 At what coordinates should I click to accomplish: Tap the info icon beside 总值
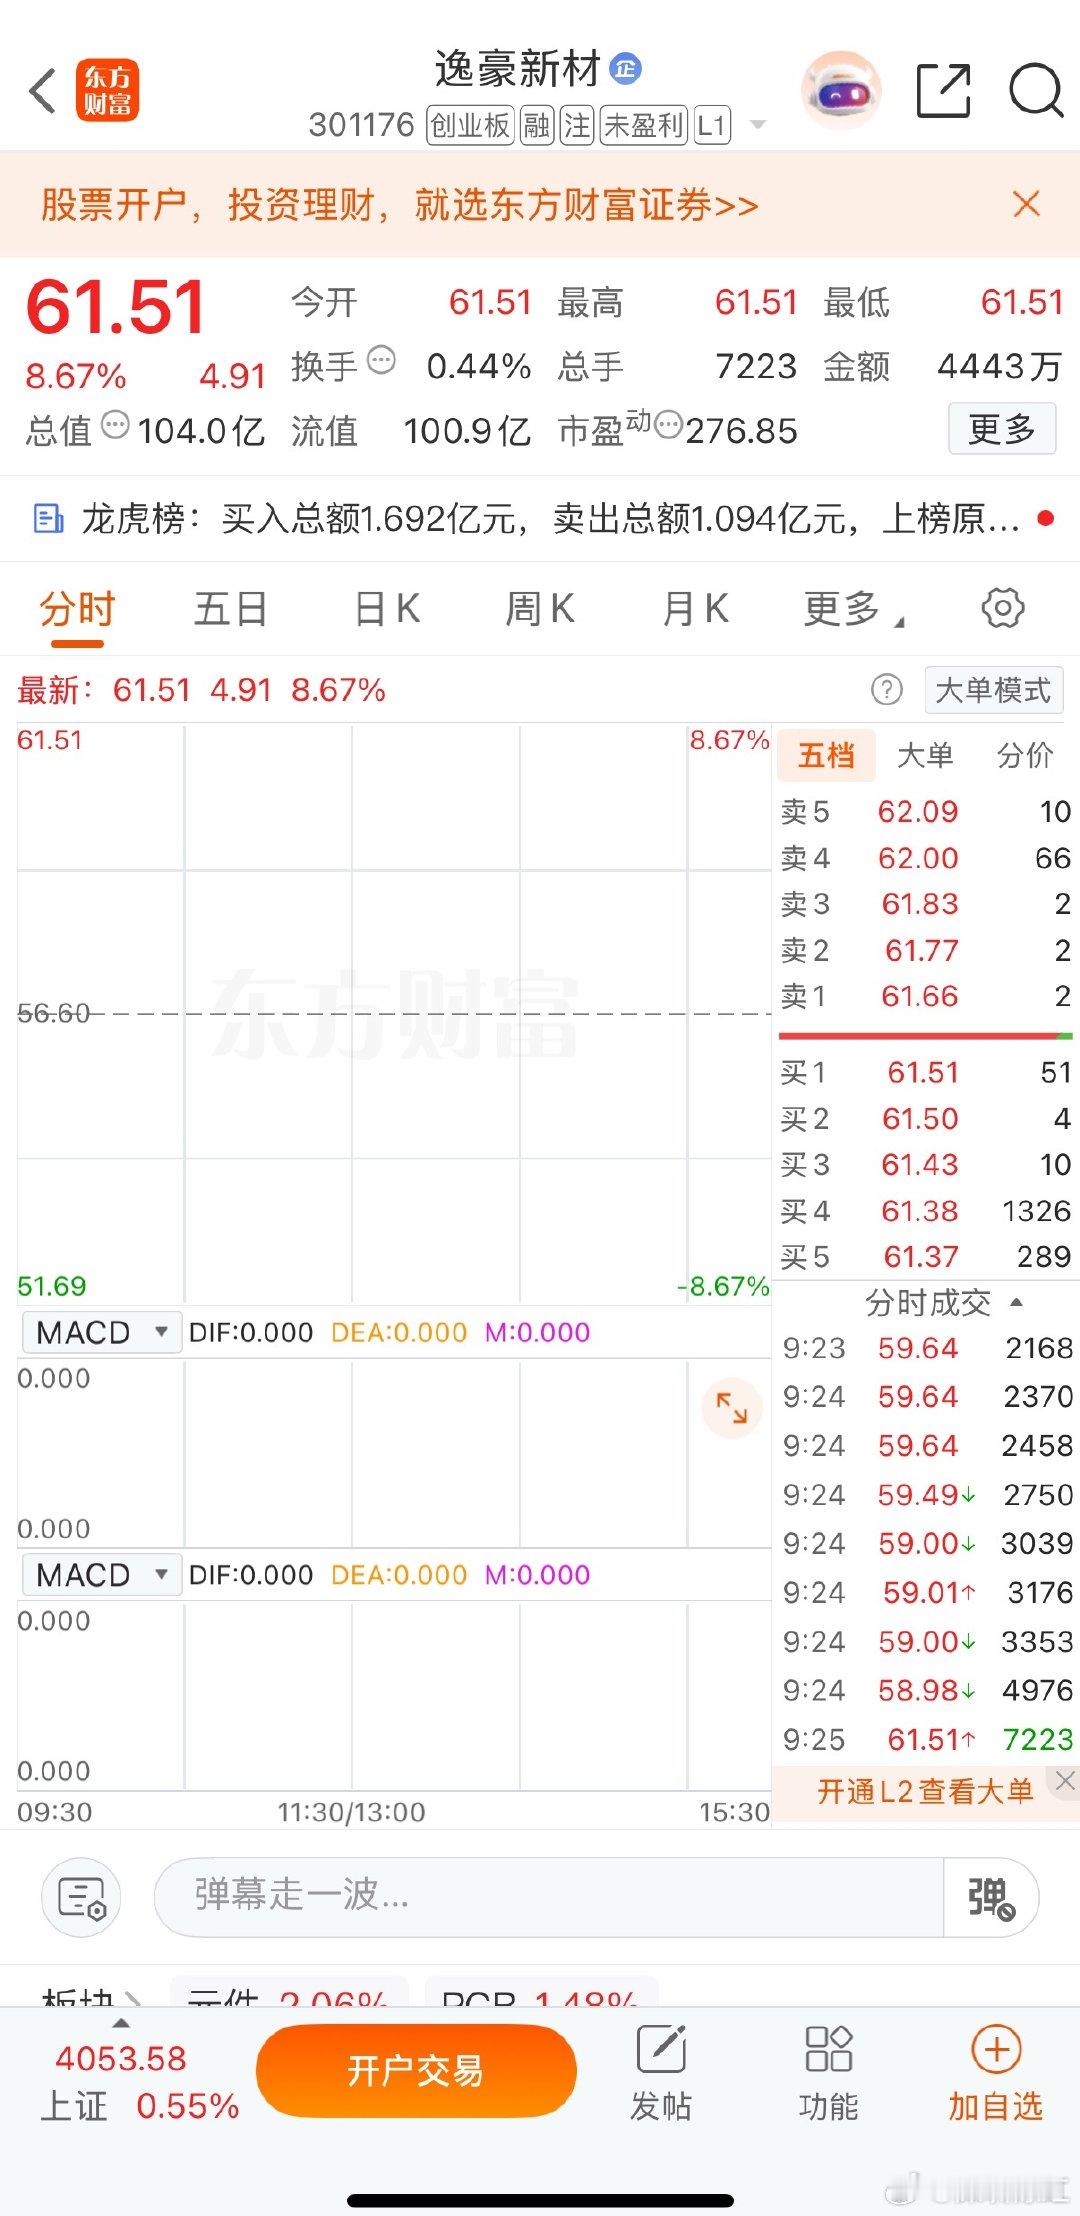coord(116,425)
